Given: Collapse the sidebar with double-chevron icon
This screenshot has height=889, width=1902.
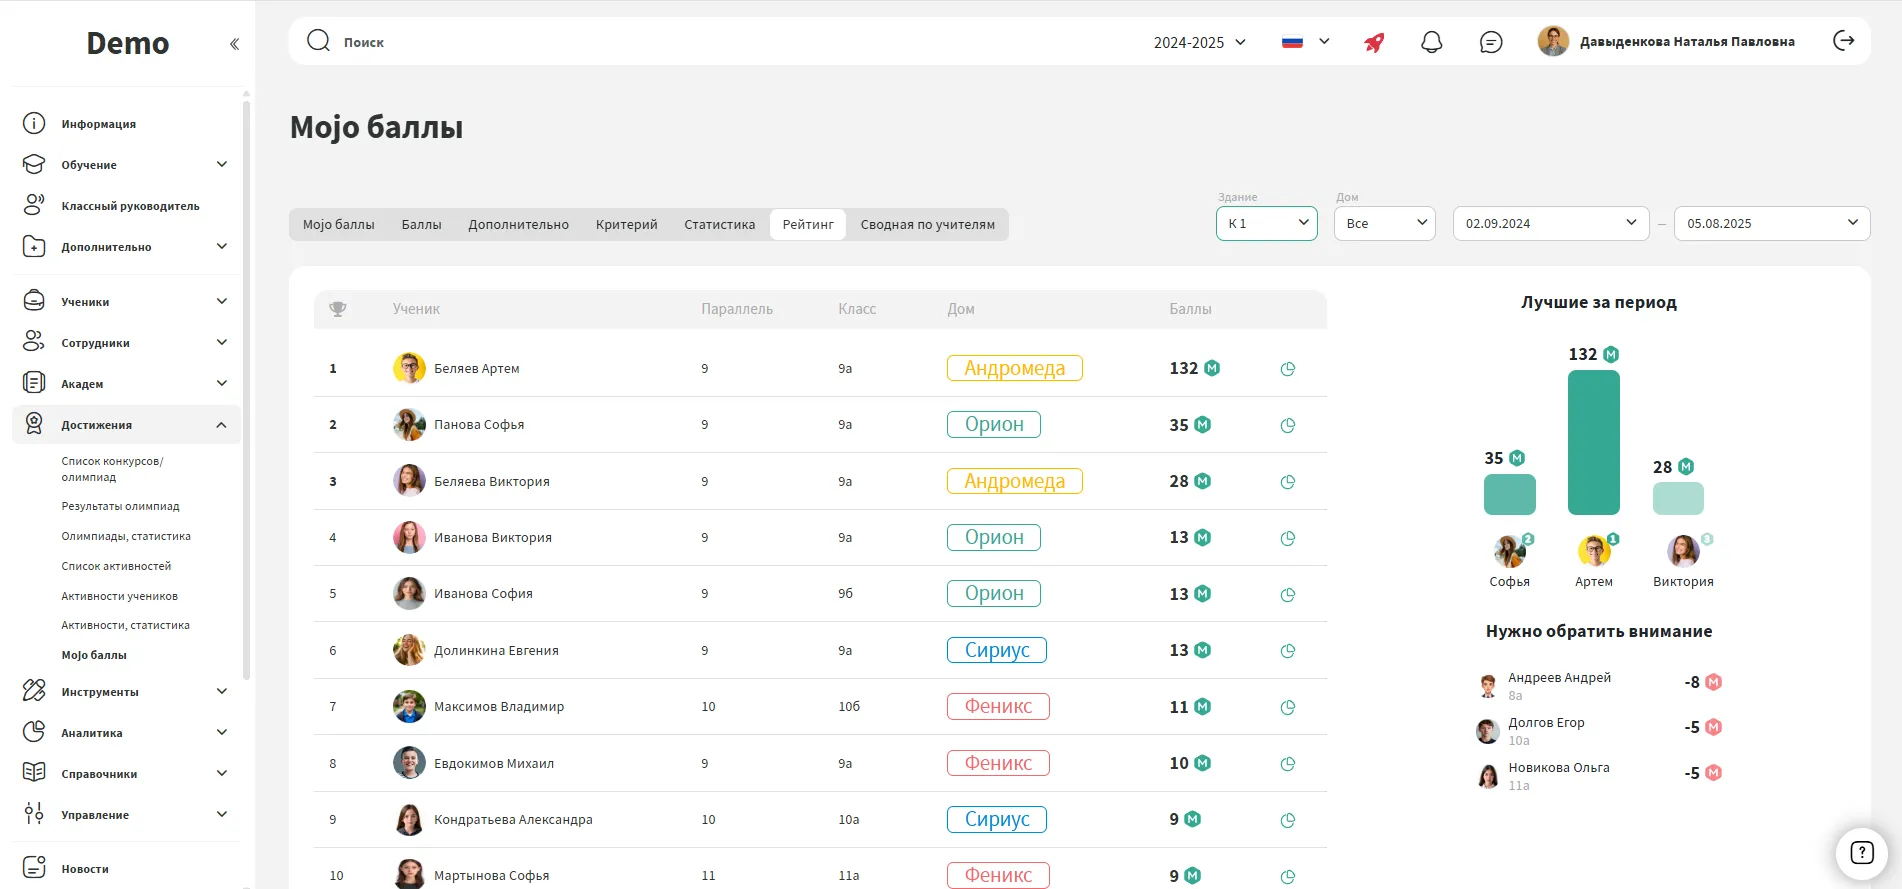Looking at the screenshot, I should [234, 44].
